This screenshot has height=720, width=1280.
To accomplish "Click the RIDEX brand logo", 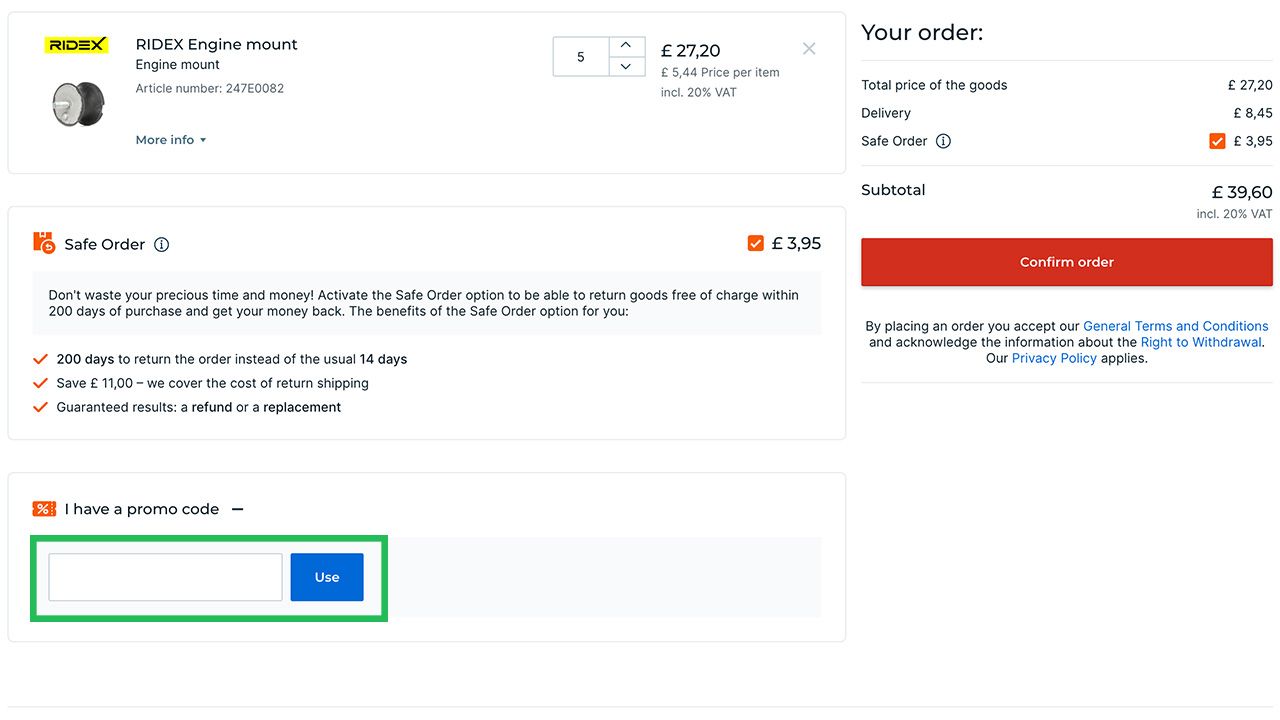I will click(x=77, y=45).
